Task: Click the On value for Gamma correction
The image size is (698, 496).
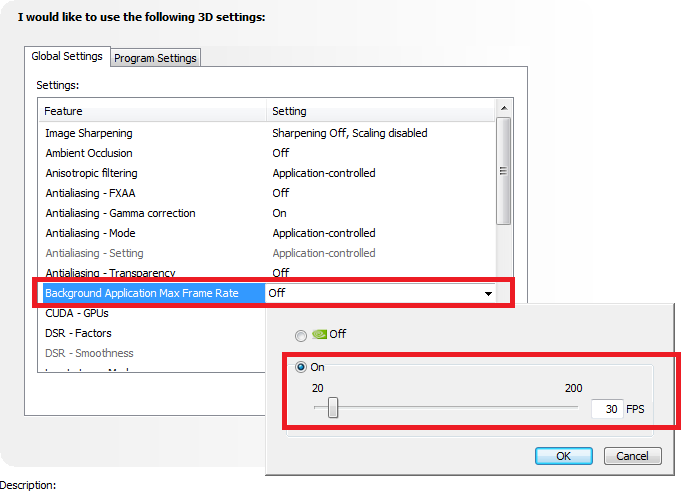Action: click(x=280, y=213)
